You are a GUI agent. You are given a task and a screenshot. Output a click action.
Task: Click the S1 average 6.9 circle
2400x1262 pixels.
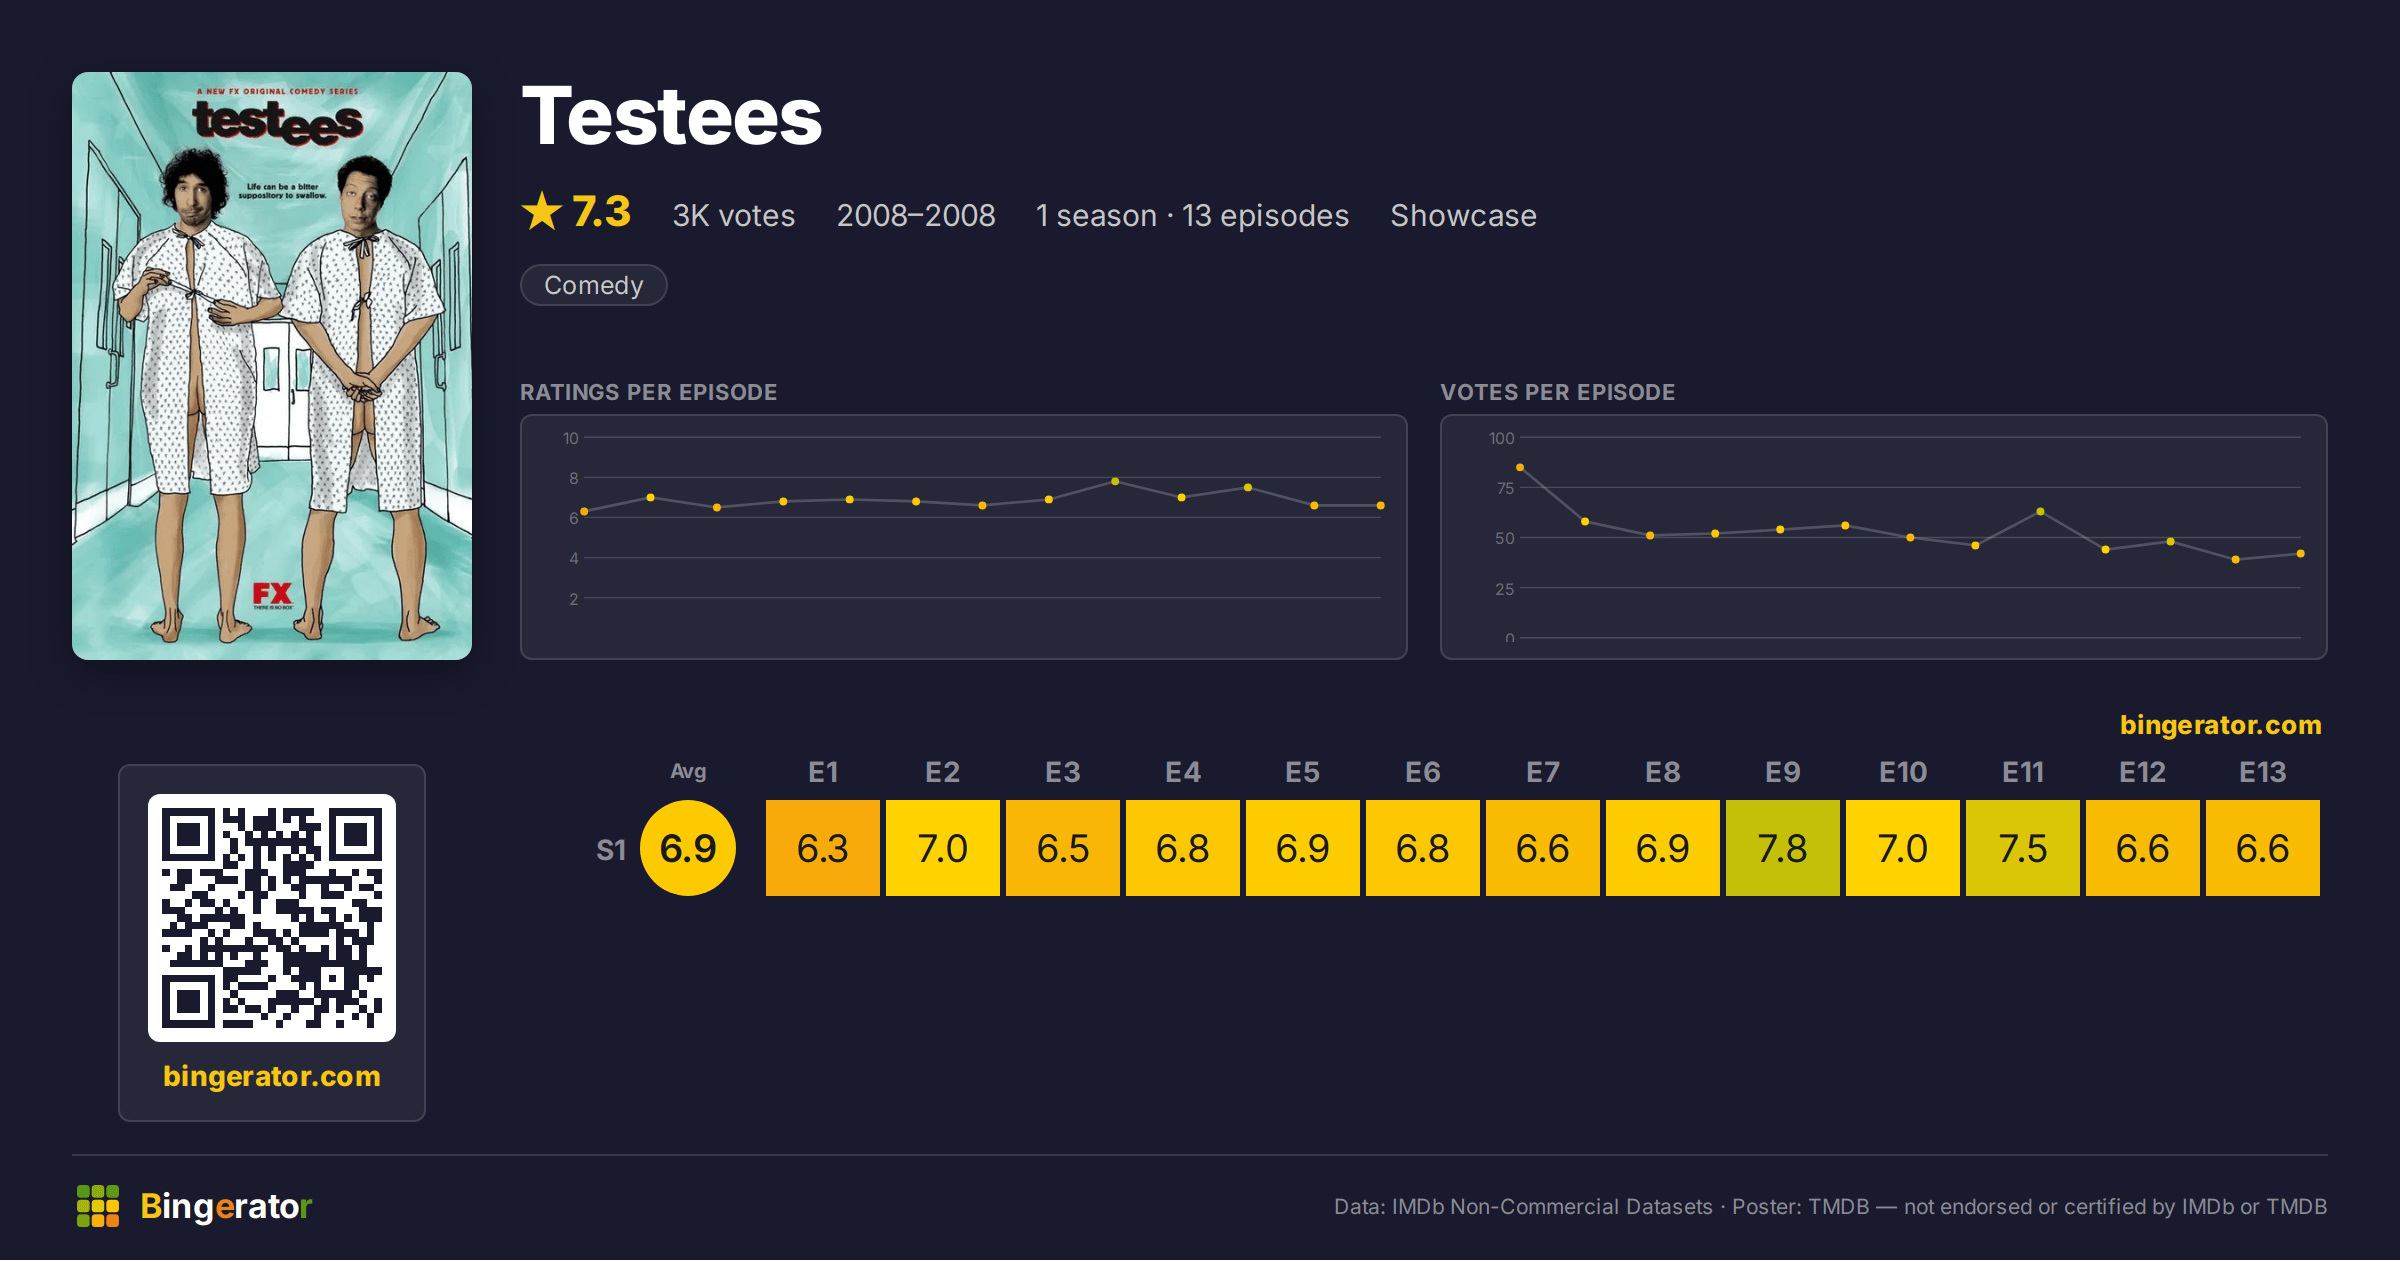pos(688,848)
